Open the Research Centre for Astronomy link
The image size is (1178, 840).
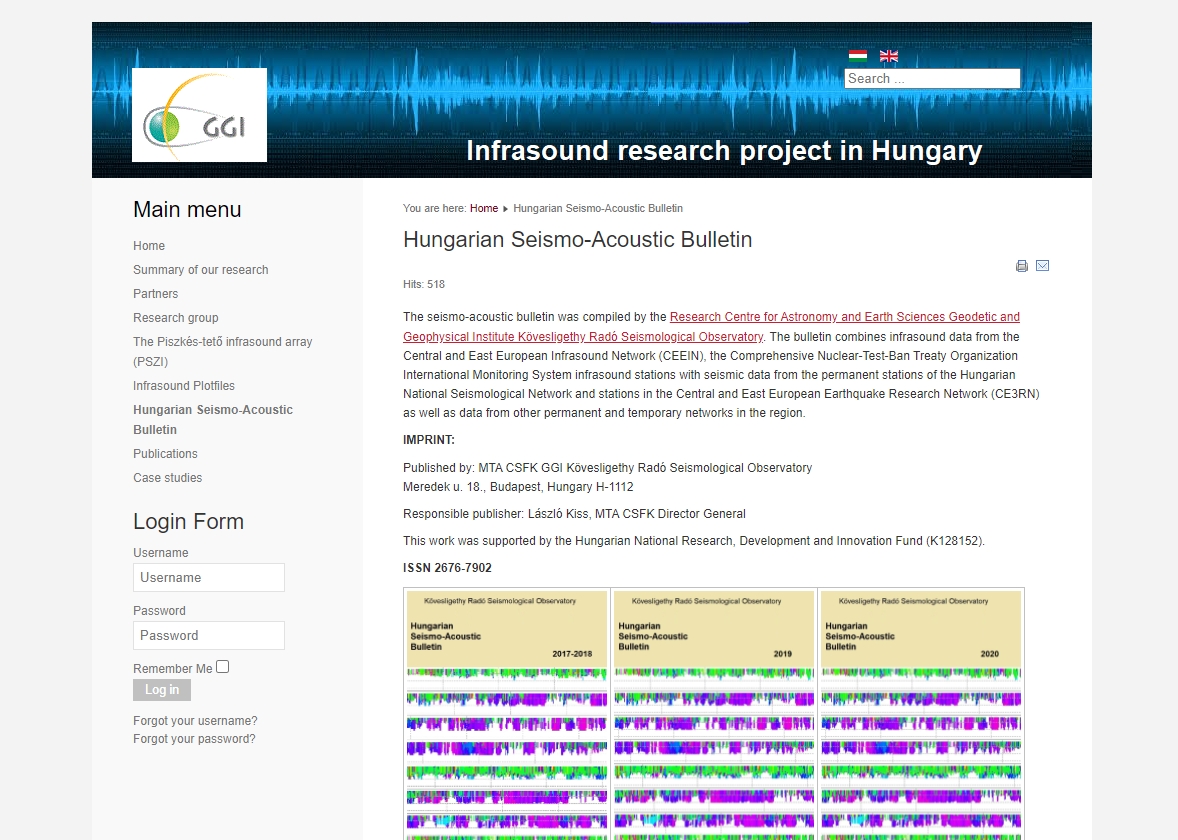point(711,327)
